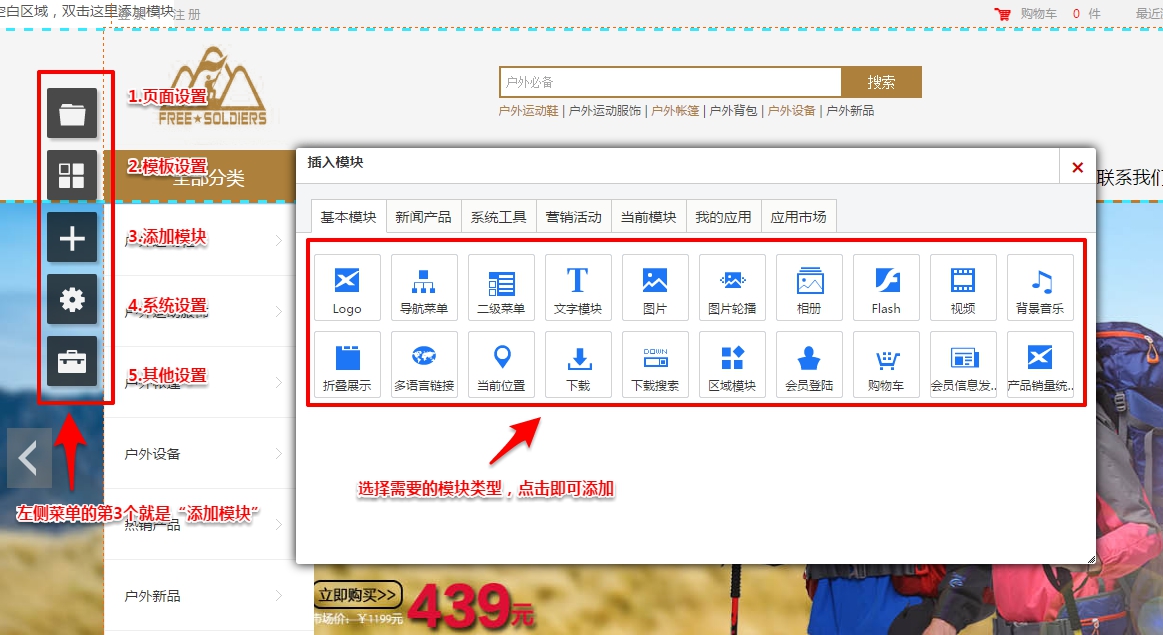Add a 背景音乐 background music module
The height and width of the screenshot is (635, 1163).
tap(1039, 287)
